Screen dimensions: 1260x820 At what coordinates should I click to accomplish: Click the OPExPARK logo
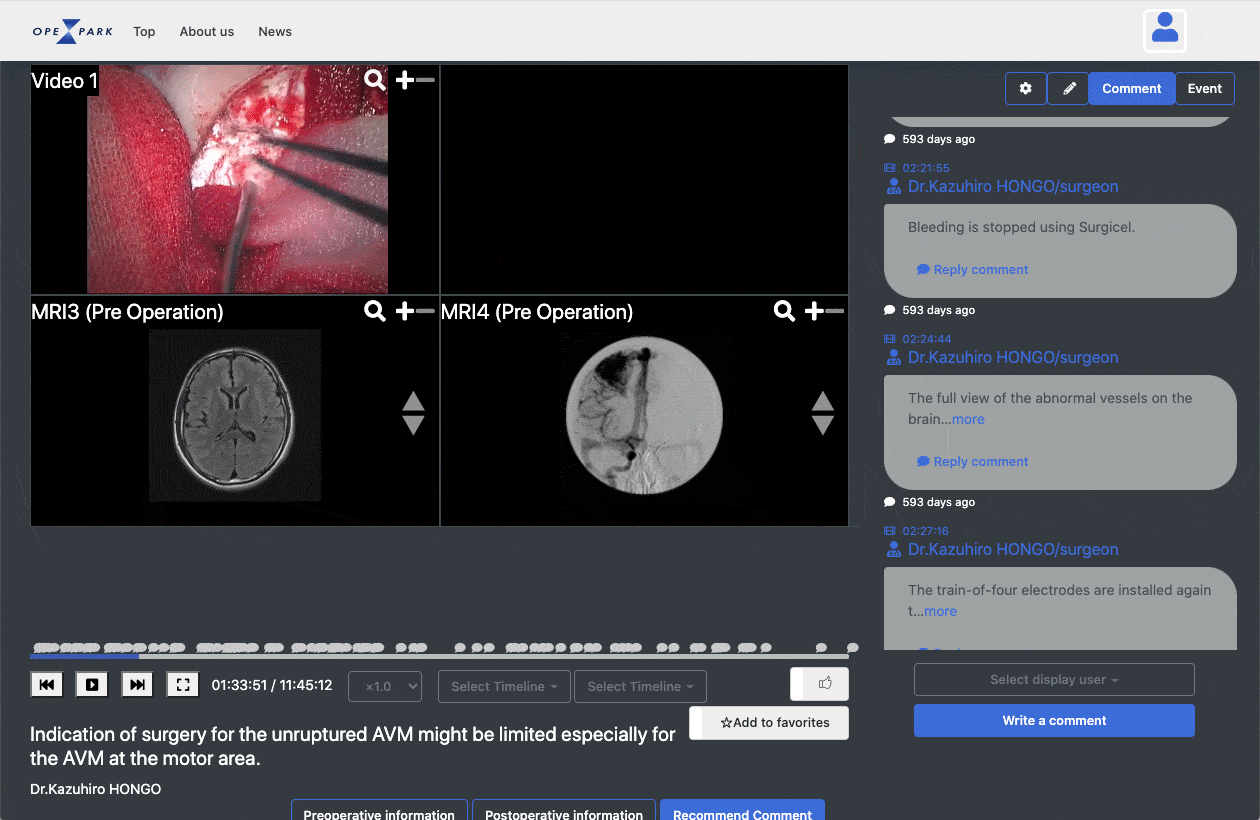coord(73,31)
